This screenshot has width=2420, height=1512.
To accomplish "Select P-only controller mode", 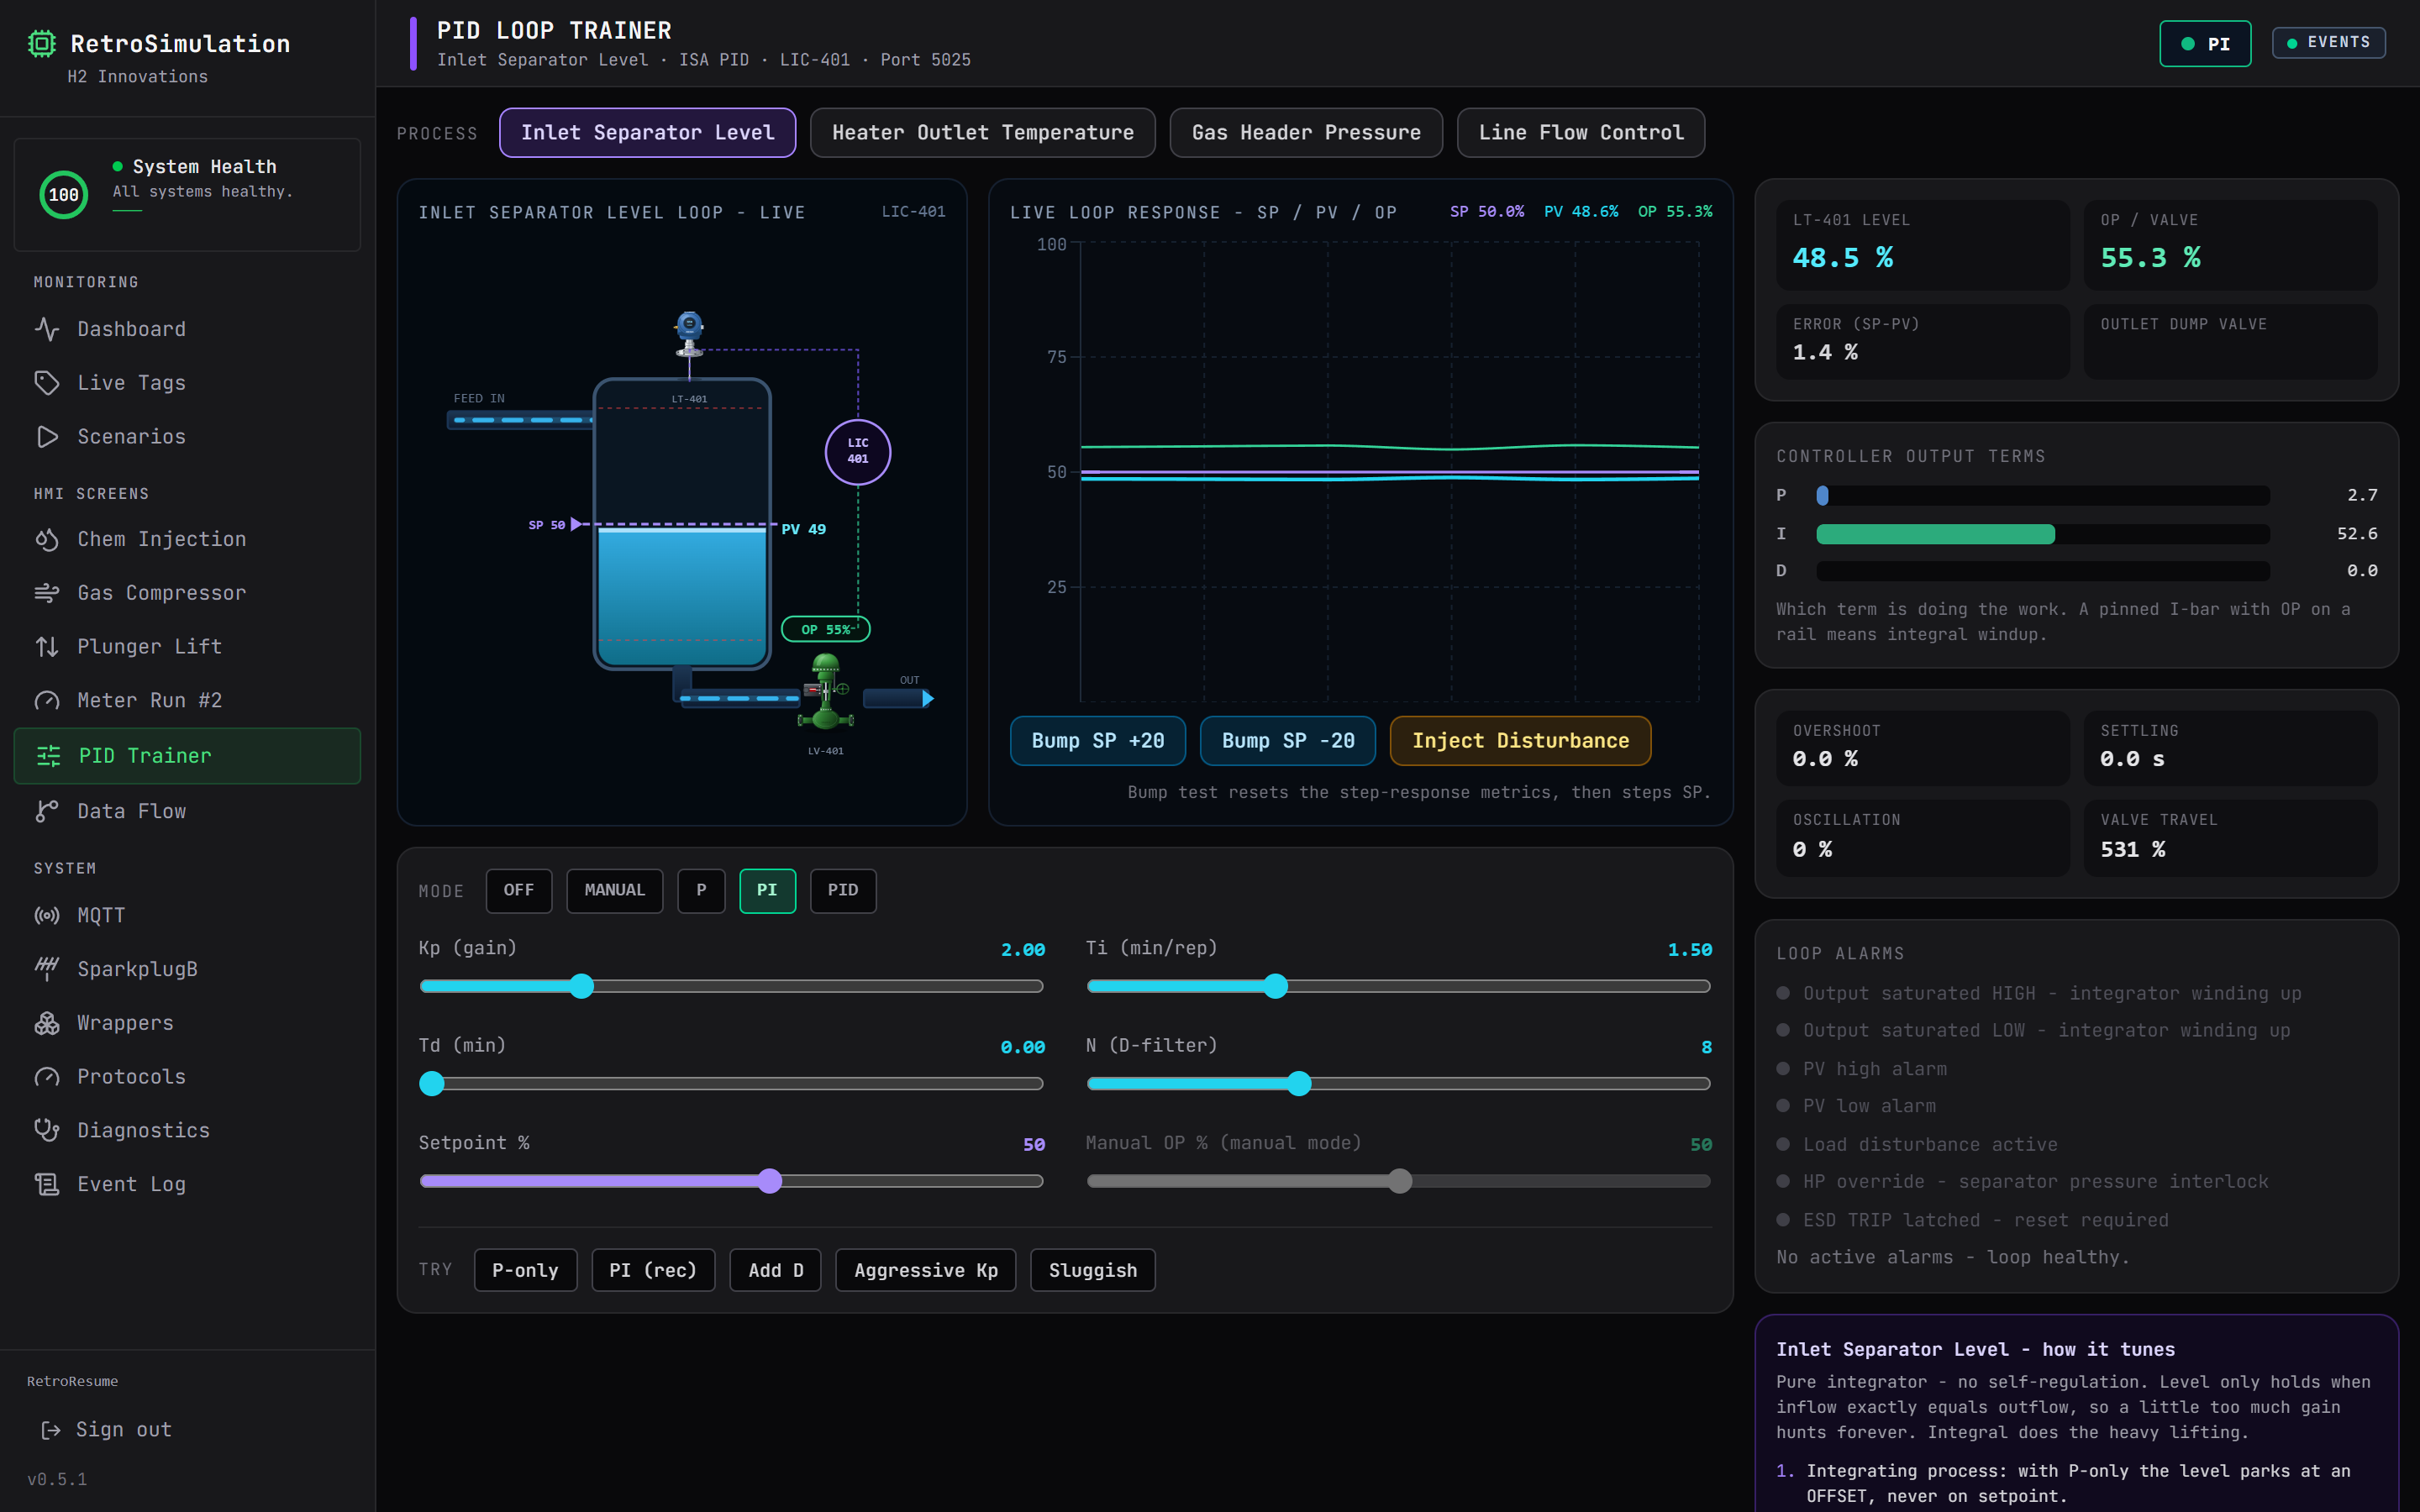I will pyautogui.click(x=701, y=890).
